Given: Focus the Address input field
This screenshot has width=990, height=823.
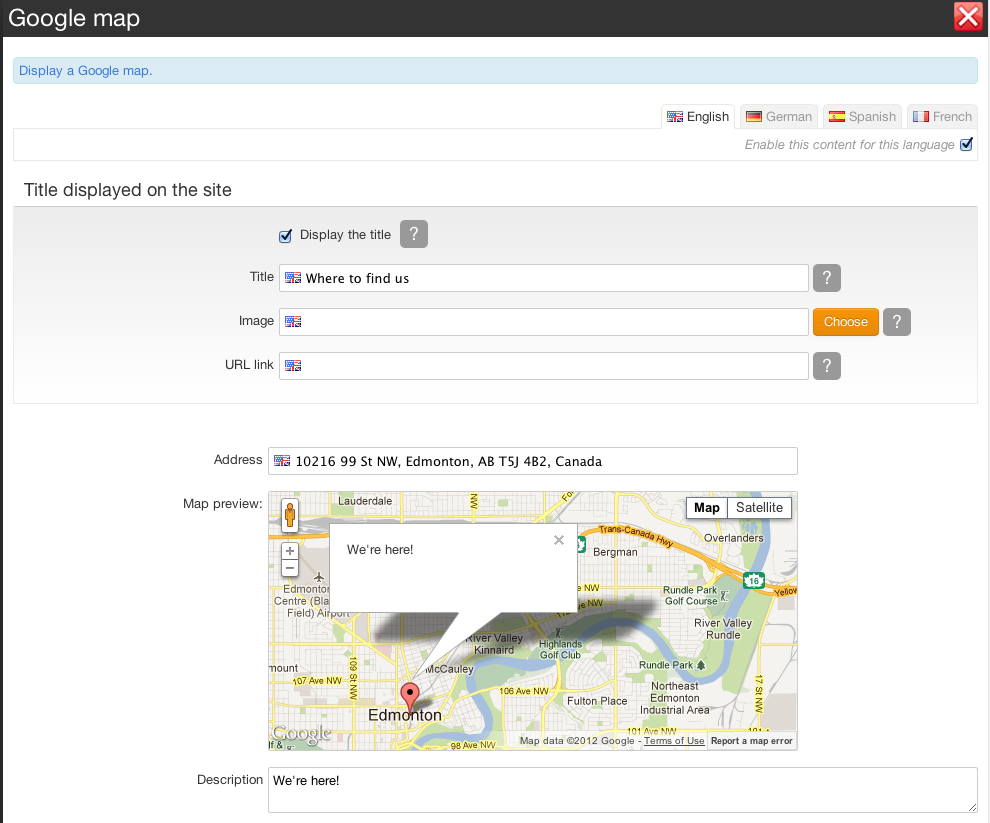Looking at the screenshot, I should tap(533, 461).
